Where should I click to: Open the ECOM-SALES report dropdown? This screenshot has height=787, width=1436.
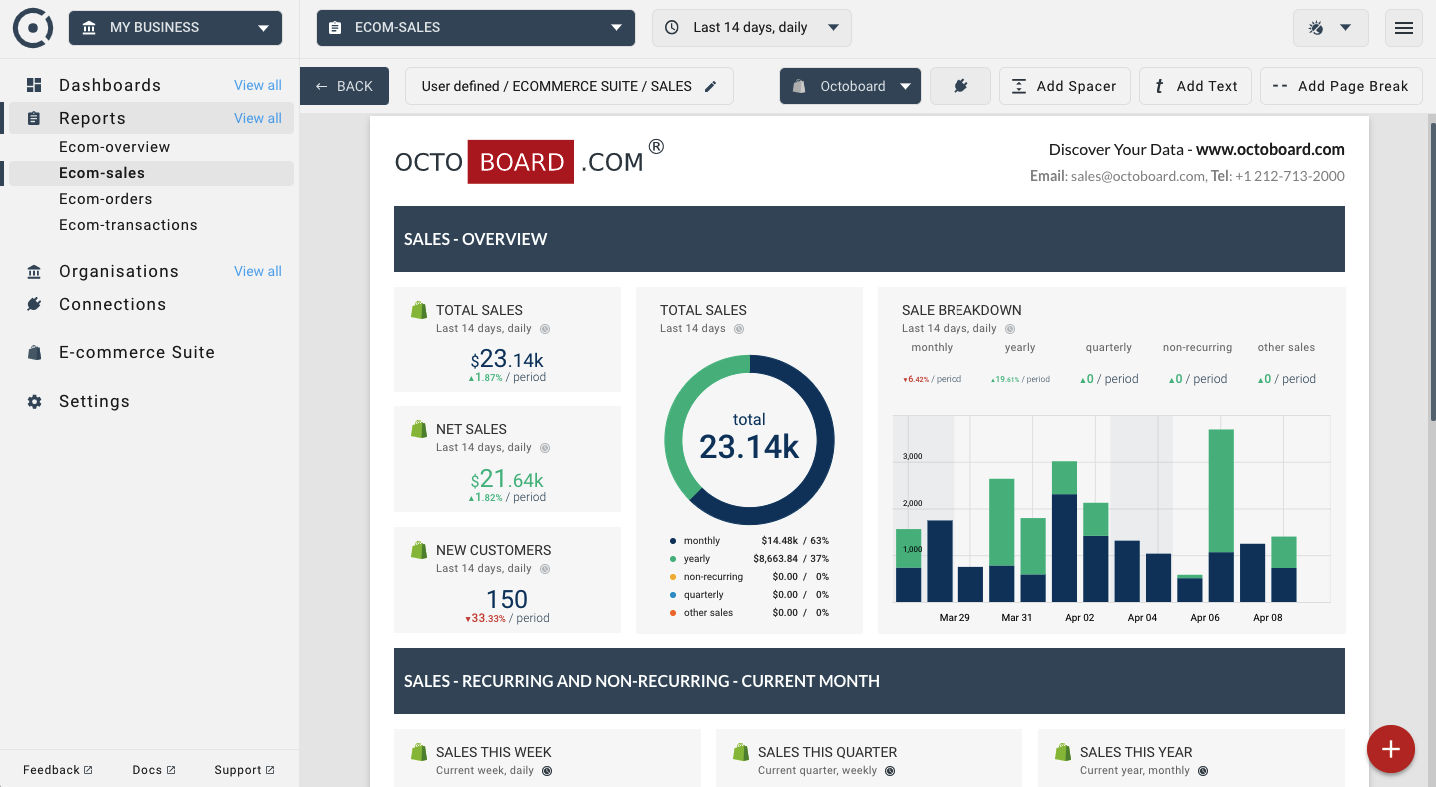click(476, 28)
